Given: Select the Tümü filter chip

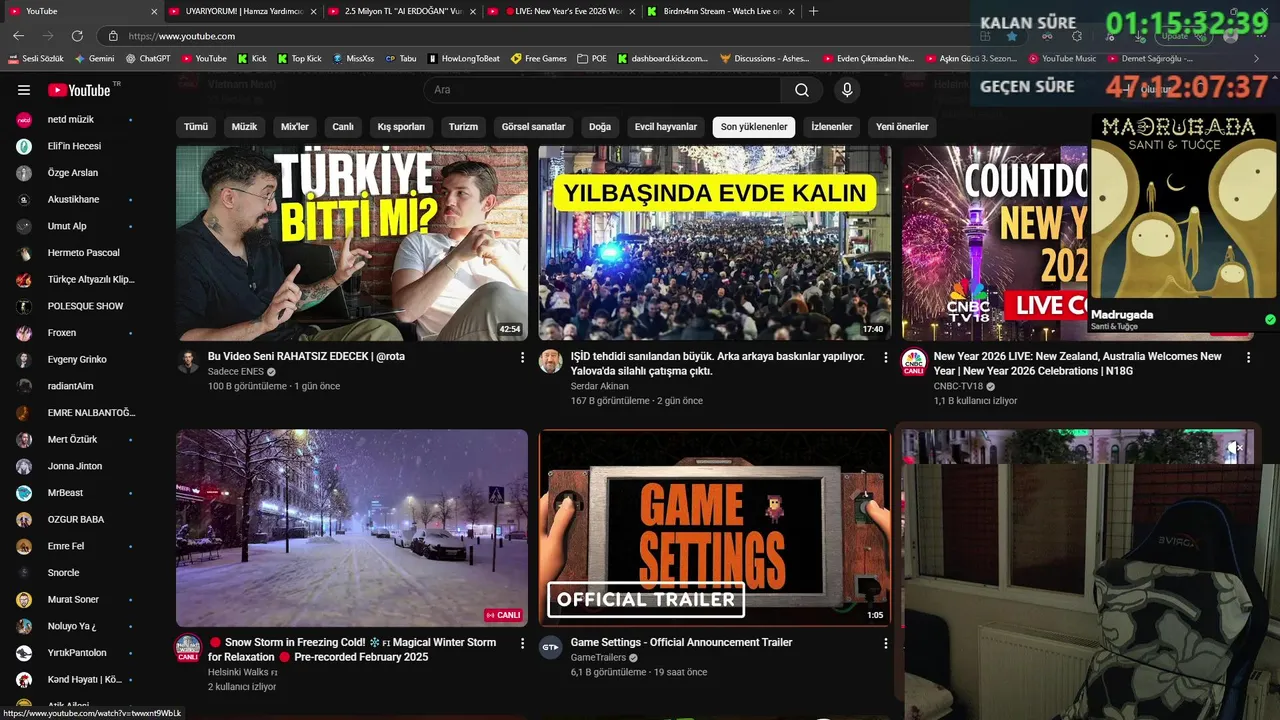Looking at the screenshot, I should (196, 127).
